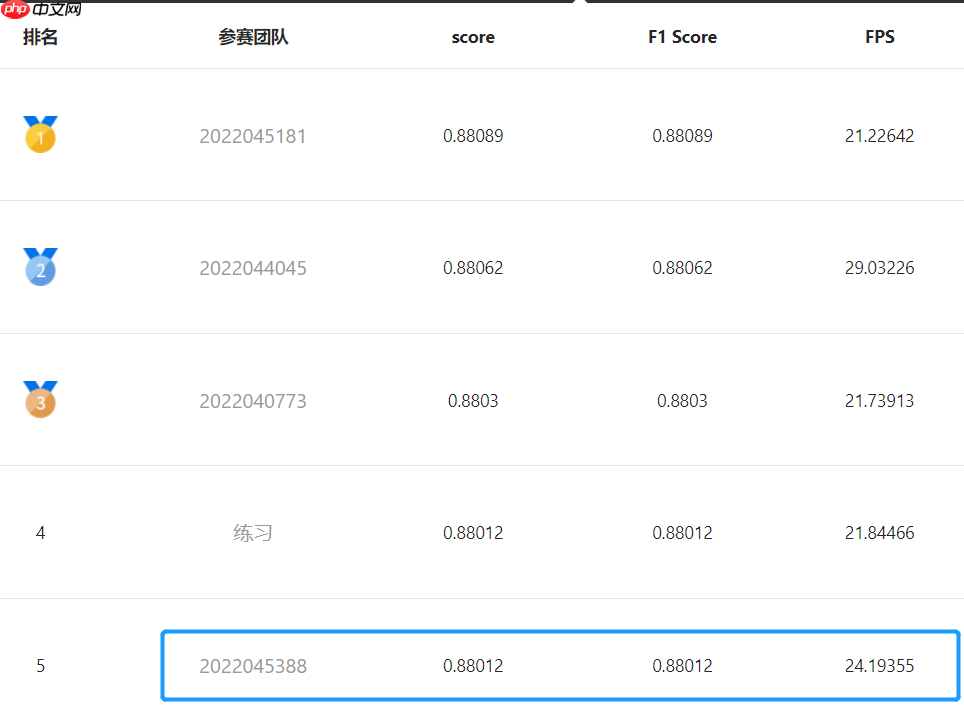Screen dimensions: 964x727
Task: Click the 排名 column header
Action: 40,37
